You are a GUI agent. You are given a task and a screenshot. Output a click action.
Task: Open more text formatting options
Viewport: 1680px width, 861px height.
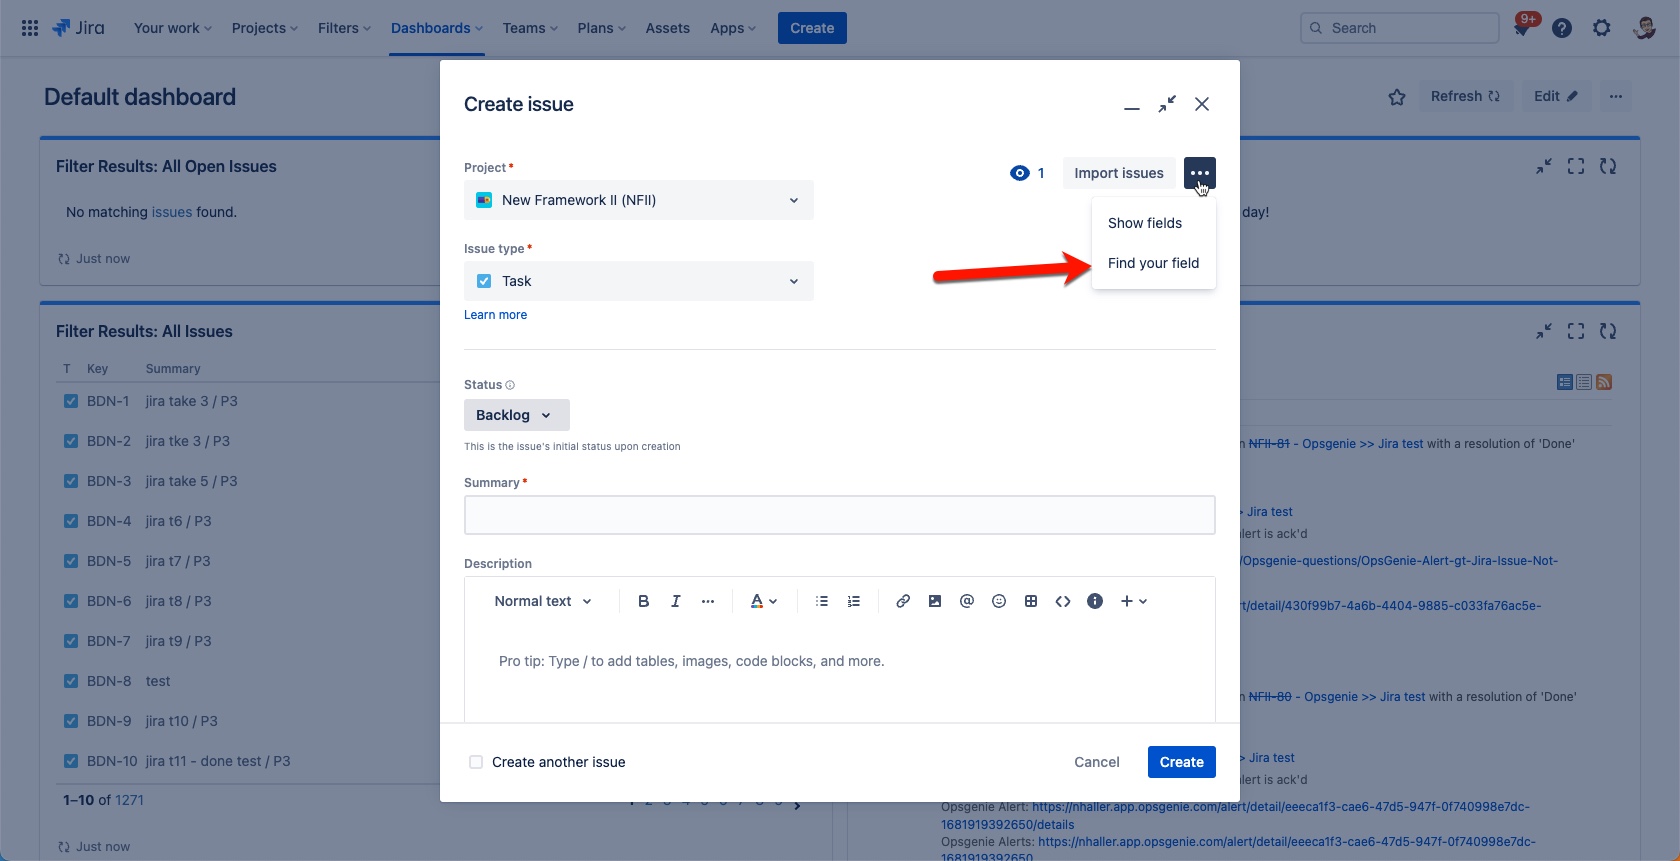pos(708,601)
